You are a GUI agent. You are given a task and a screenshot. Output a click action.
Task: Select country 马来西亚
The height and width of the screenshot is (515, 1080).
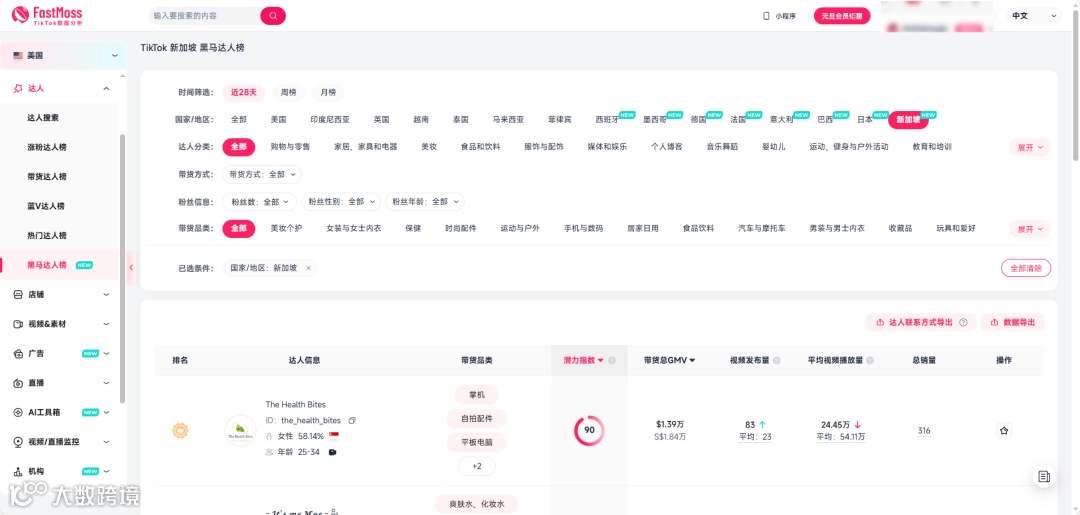tap(508, 120)
